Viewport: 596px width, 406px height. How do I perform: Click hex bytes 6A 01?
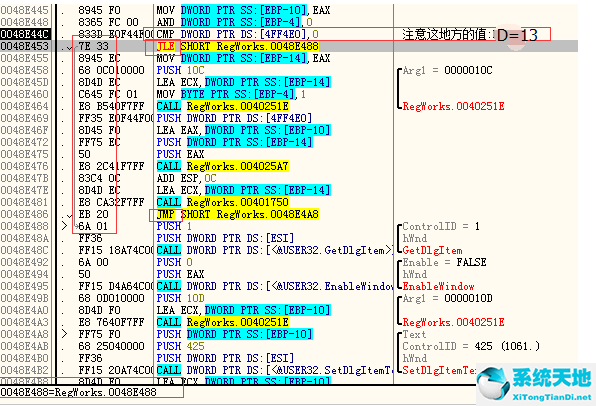pos(94,226)
